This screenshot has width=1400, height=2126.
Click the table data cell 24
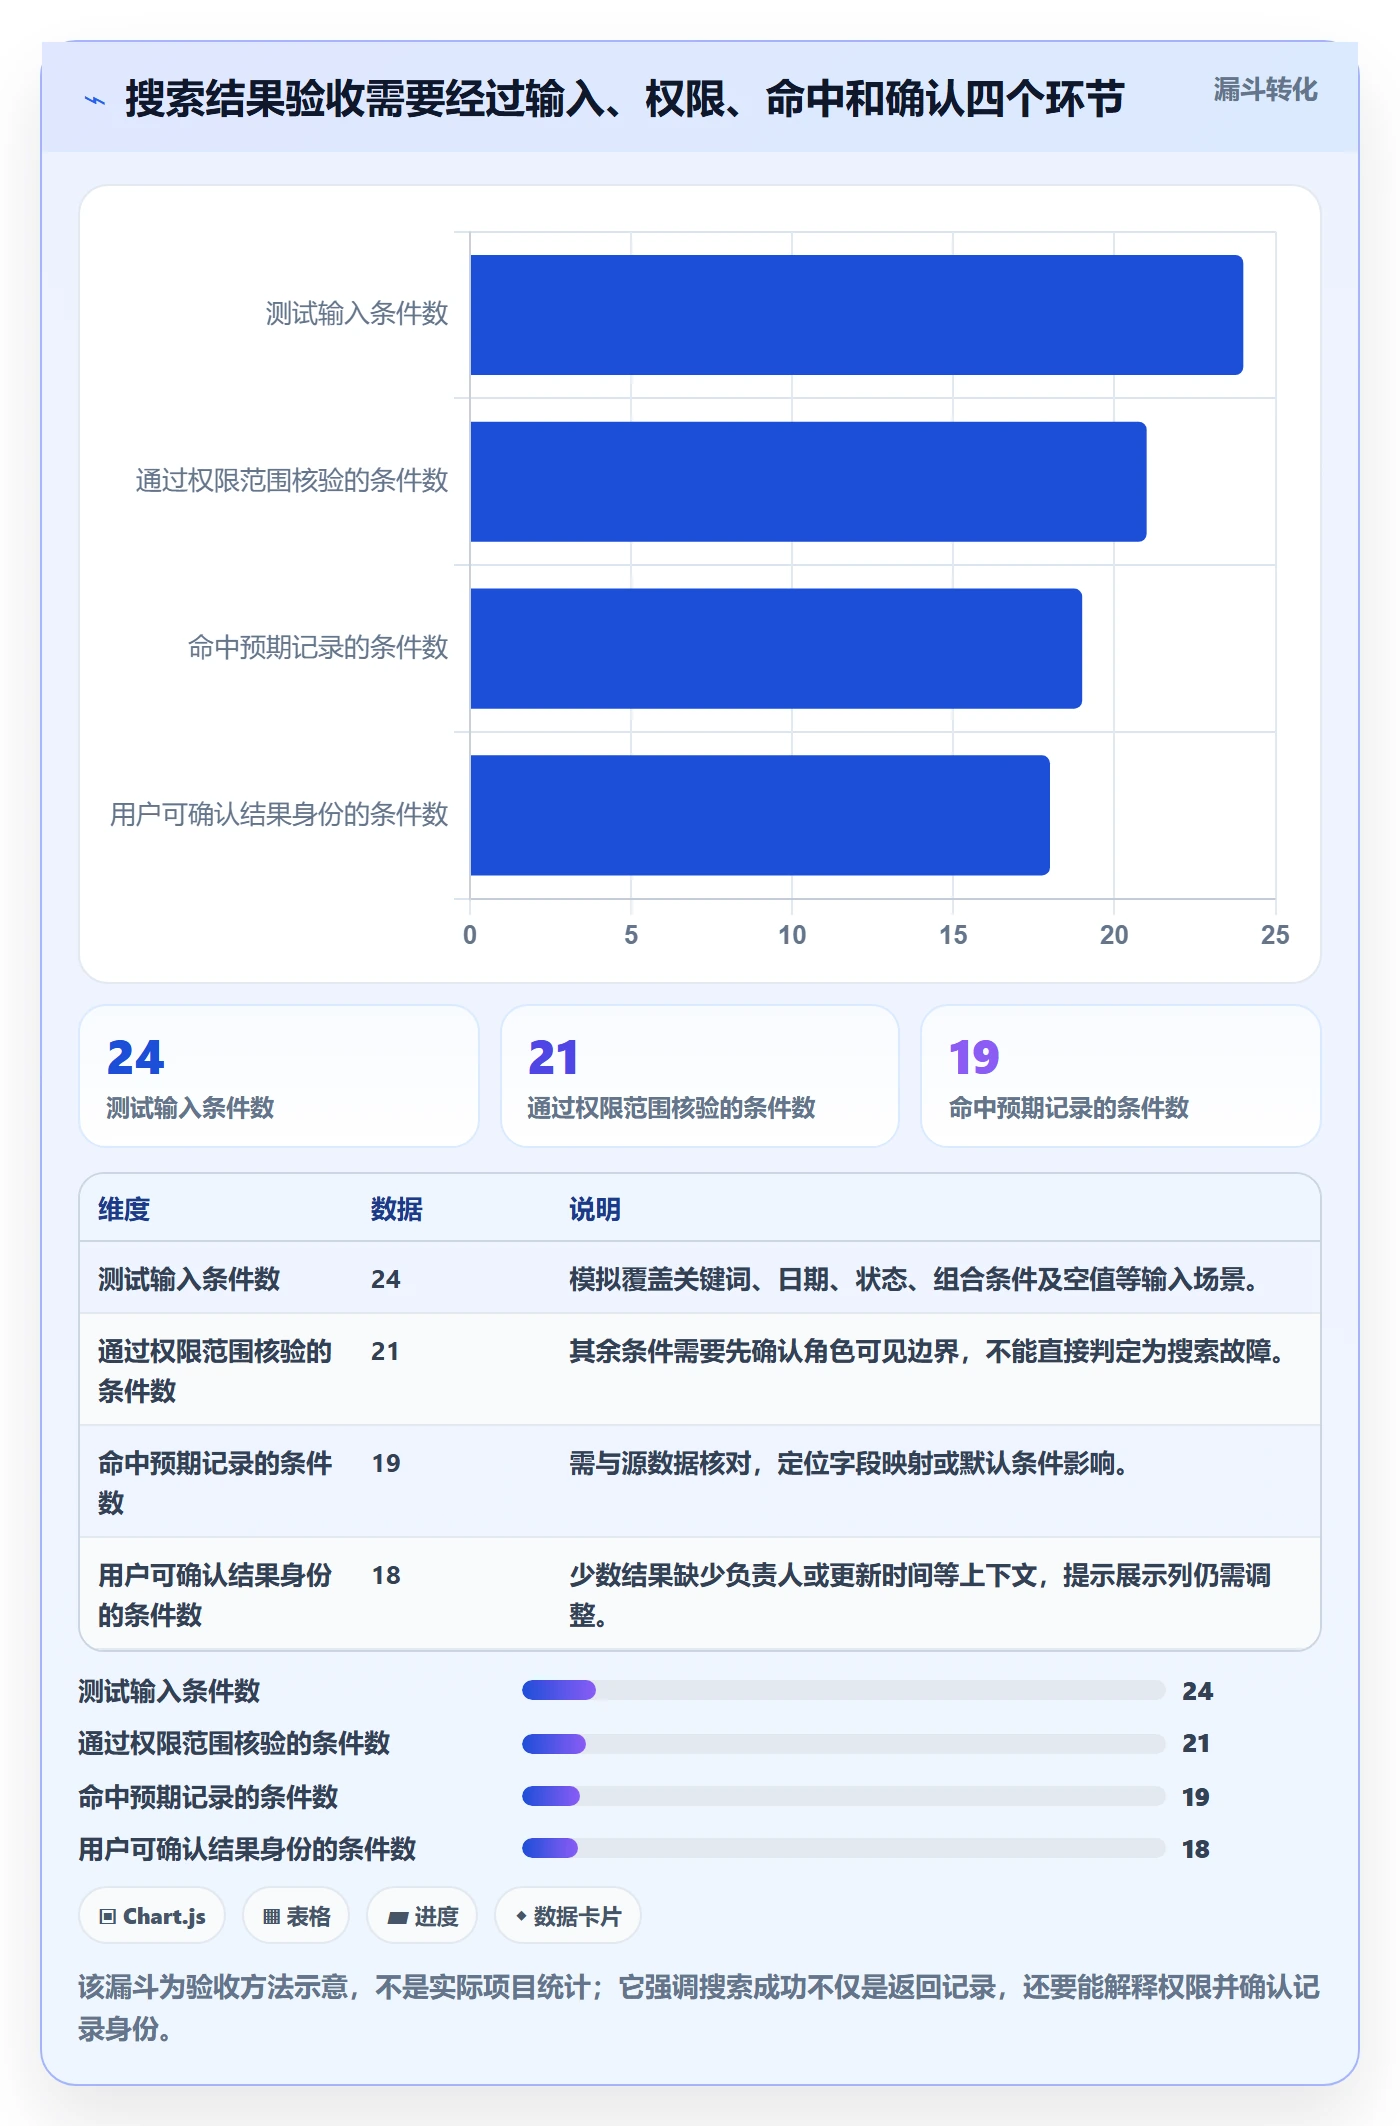pos(386,1279)
